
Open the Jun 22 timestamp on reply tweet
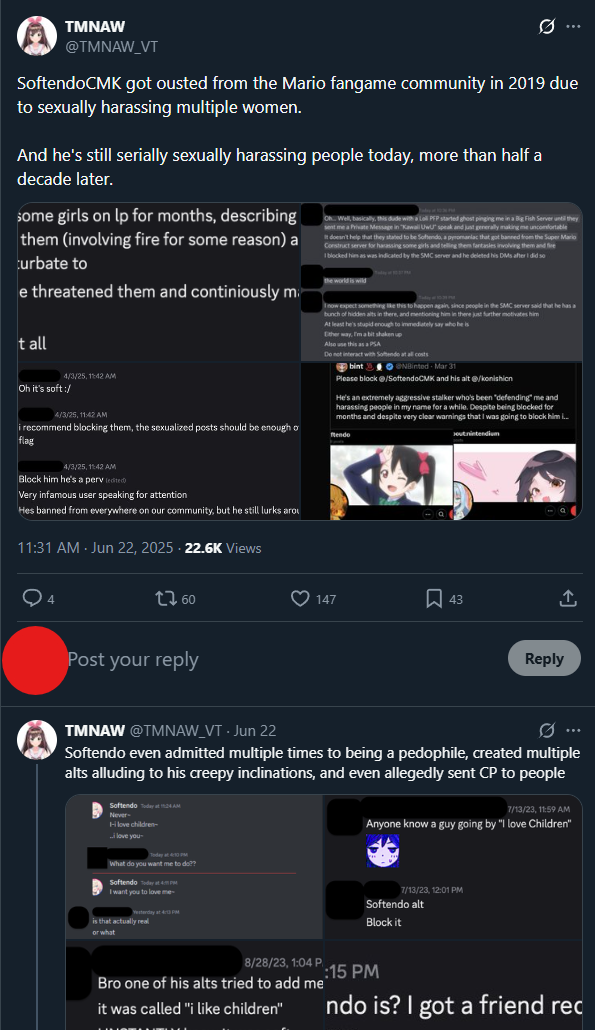[255, 730]
